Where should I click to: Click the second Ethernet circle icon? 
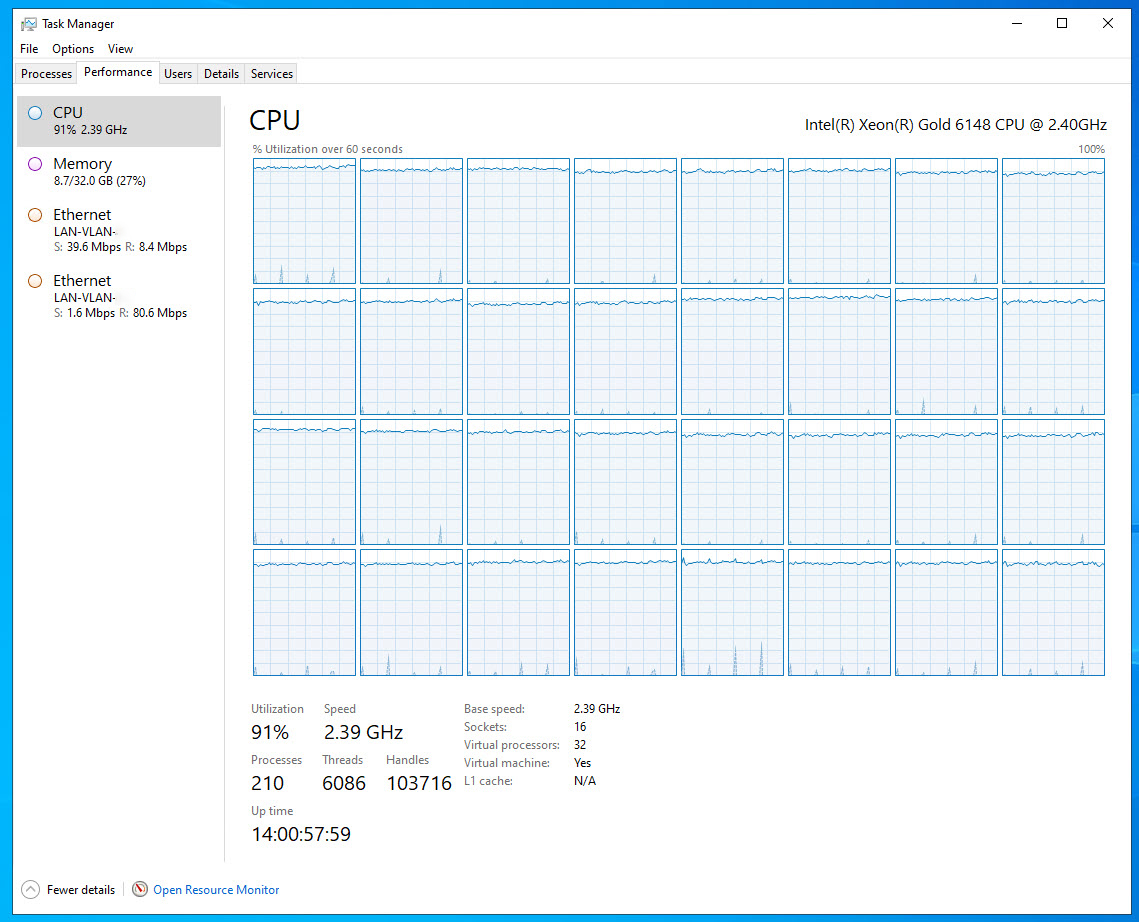click(x=35, y=281)
